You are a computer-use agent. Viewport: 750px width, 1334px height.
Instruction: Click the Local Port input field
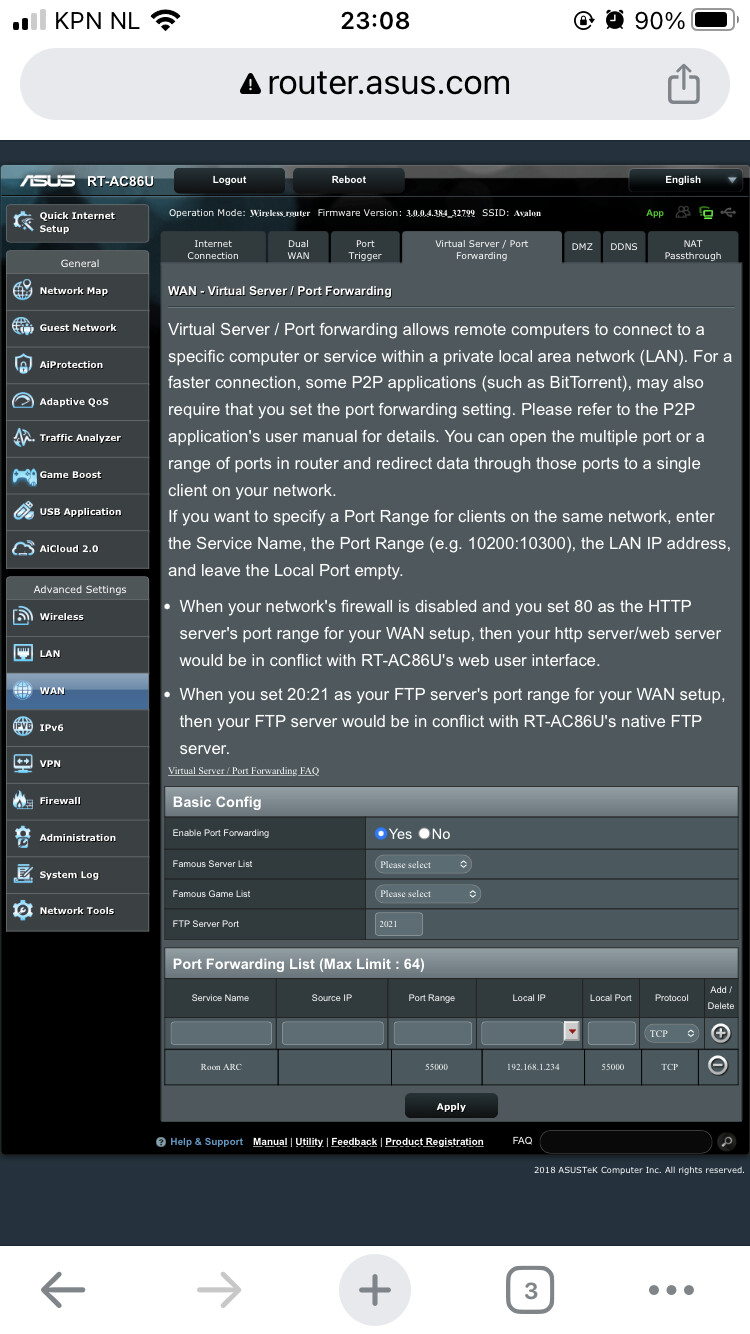[611, 1033]
